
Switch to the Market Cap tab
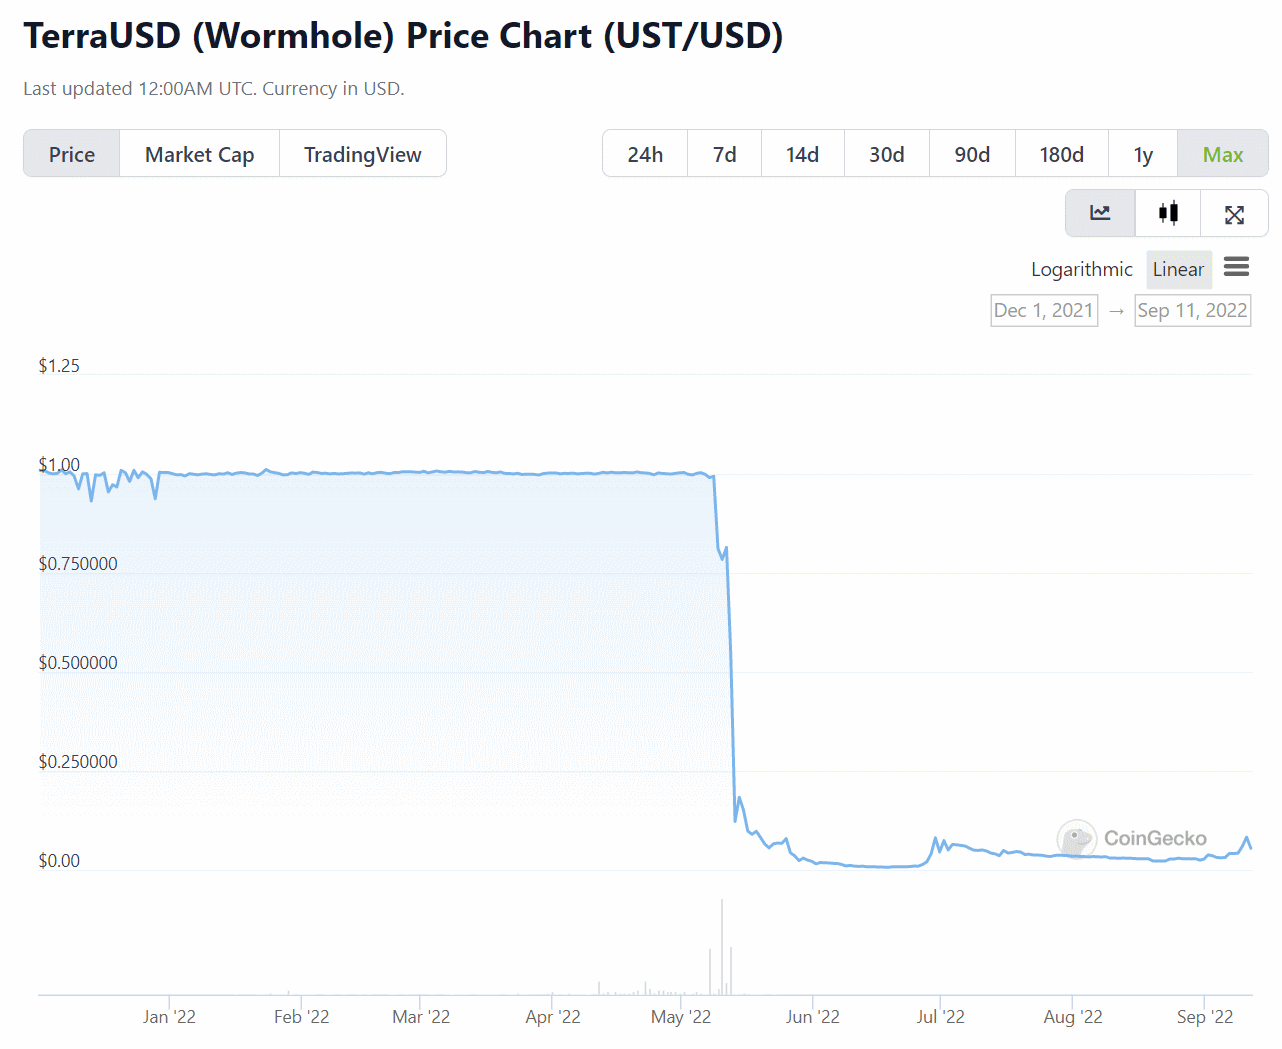point(198,154)
